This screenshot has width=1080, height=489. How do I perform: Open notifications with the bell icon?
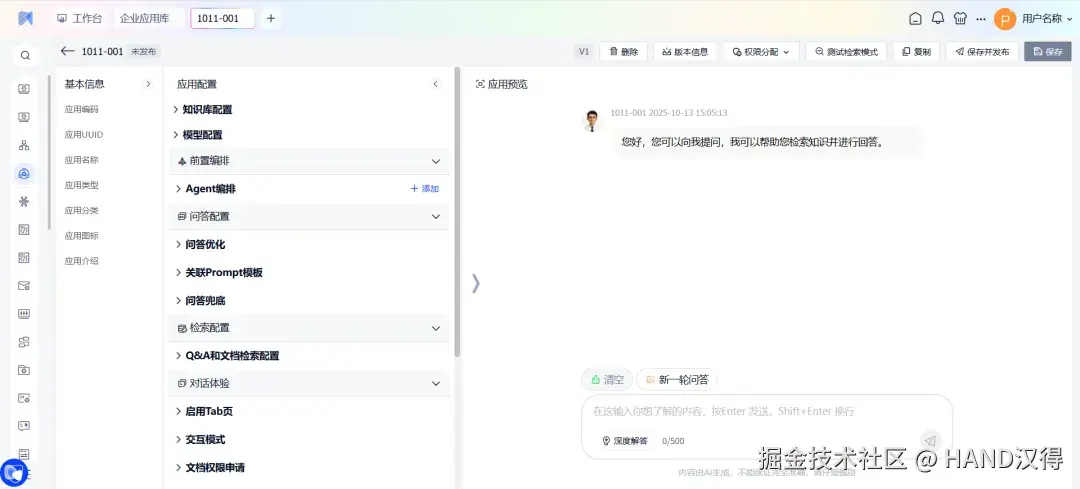coord(937,19)
